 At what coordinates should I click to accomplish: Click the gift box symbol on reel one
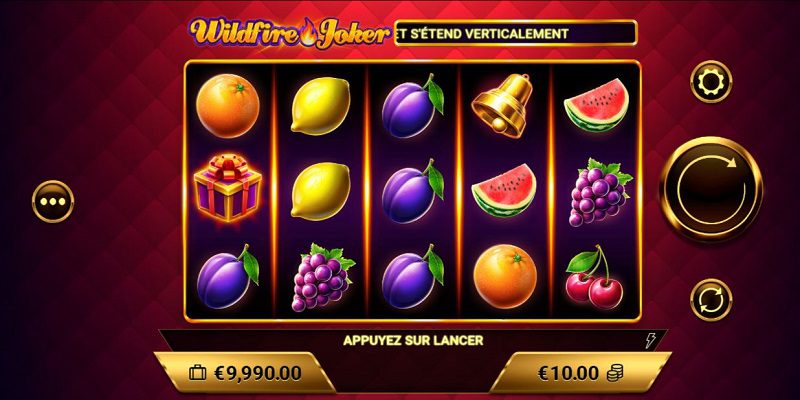click(x=228, y=188)
